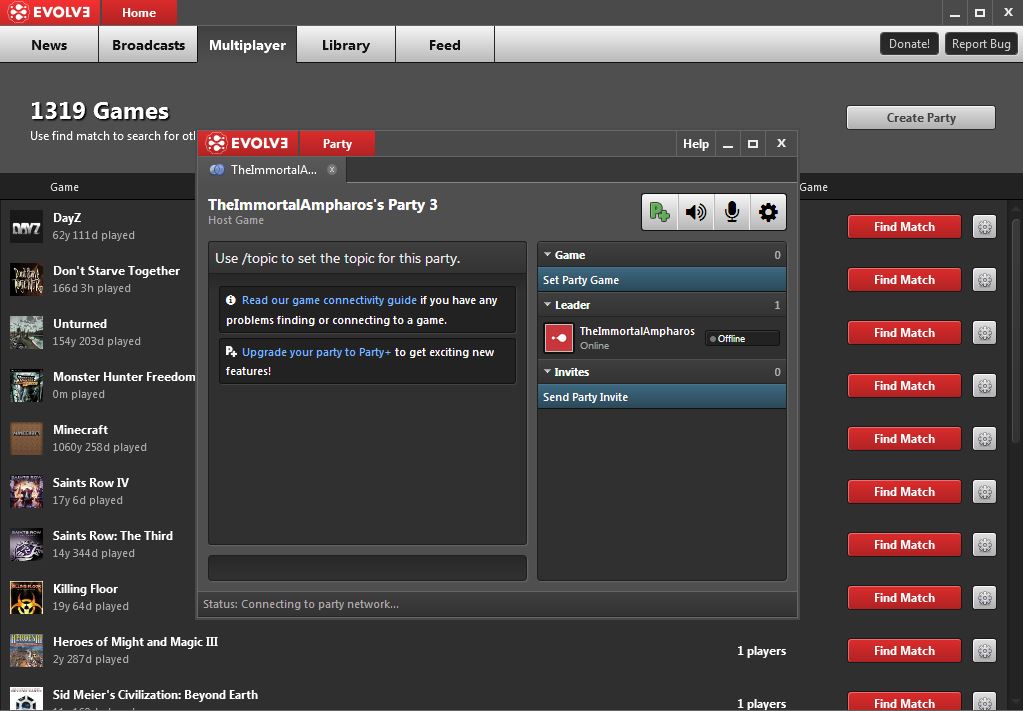Click Help in Party window

tap(695, 144)
